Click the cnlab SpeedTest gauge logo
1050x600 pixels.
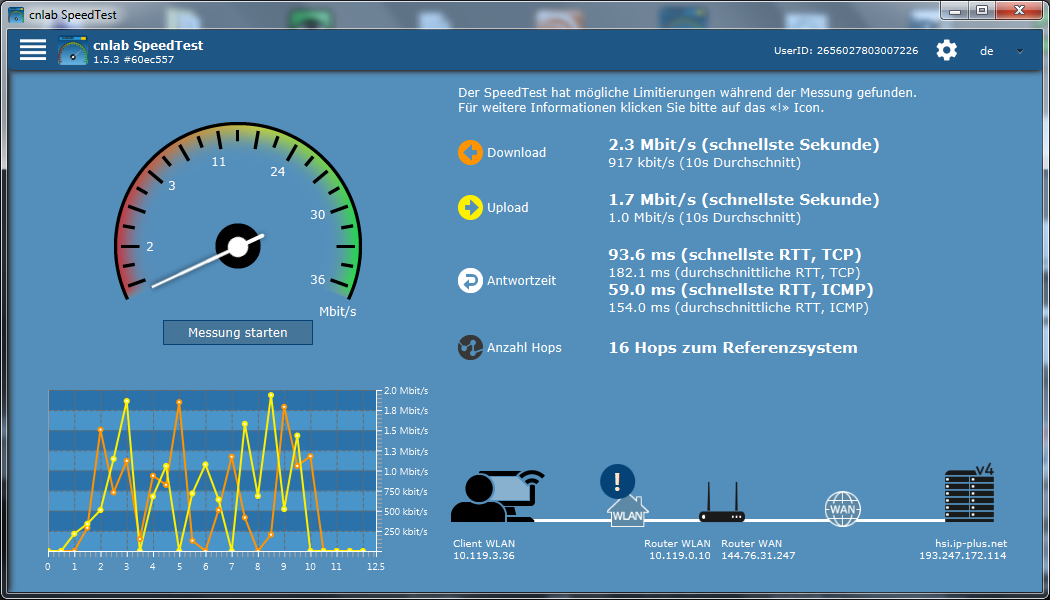click(73, 50)
